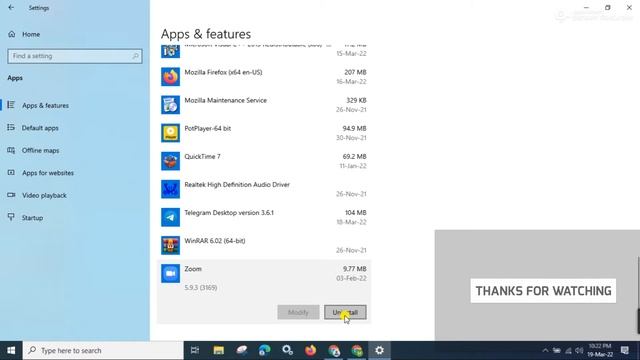Click Uninstall button for Zoom
The width and height of the screenshot is (640, 360).
point(345,312)
